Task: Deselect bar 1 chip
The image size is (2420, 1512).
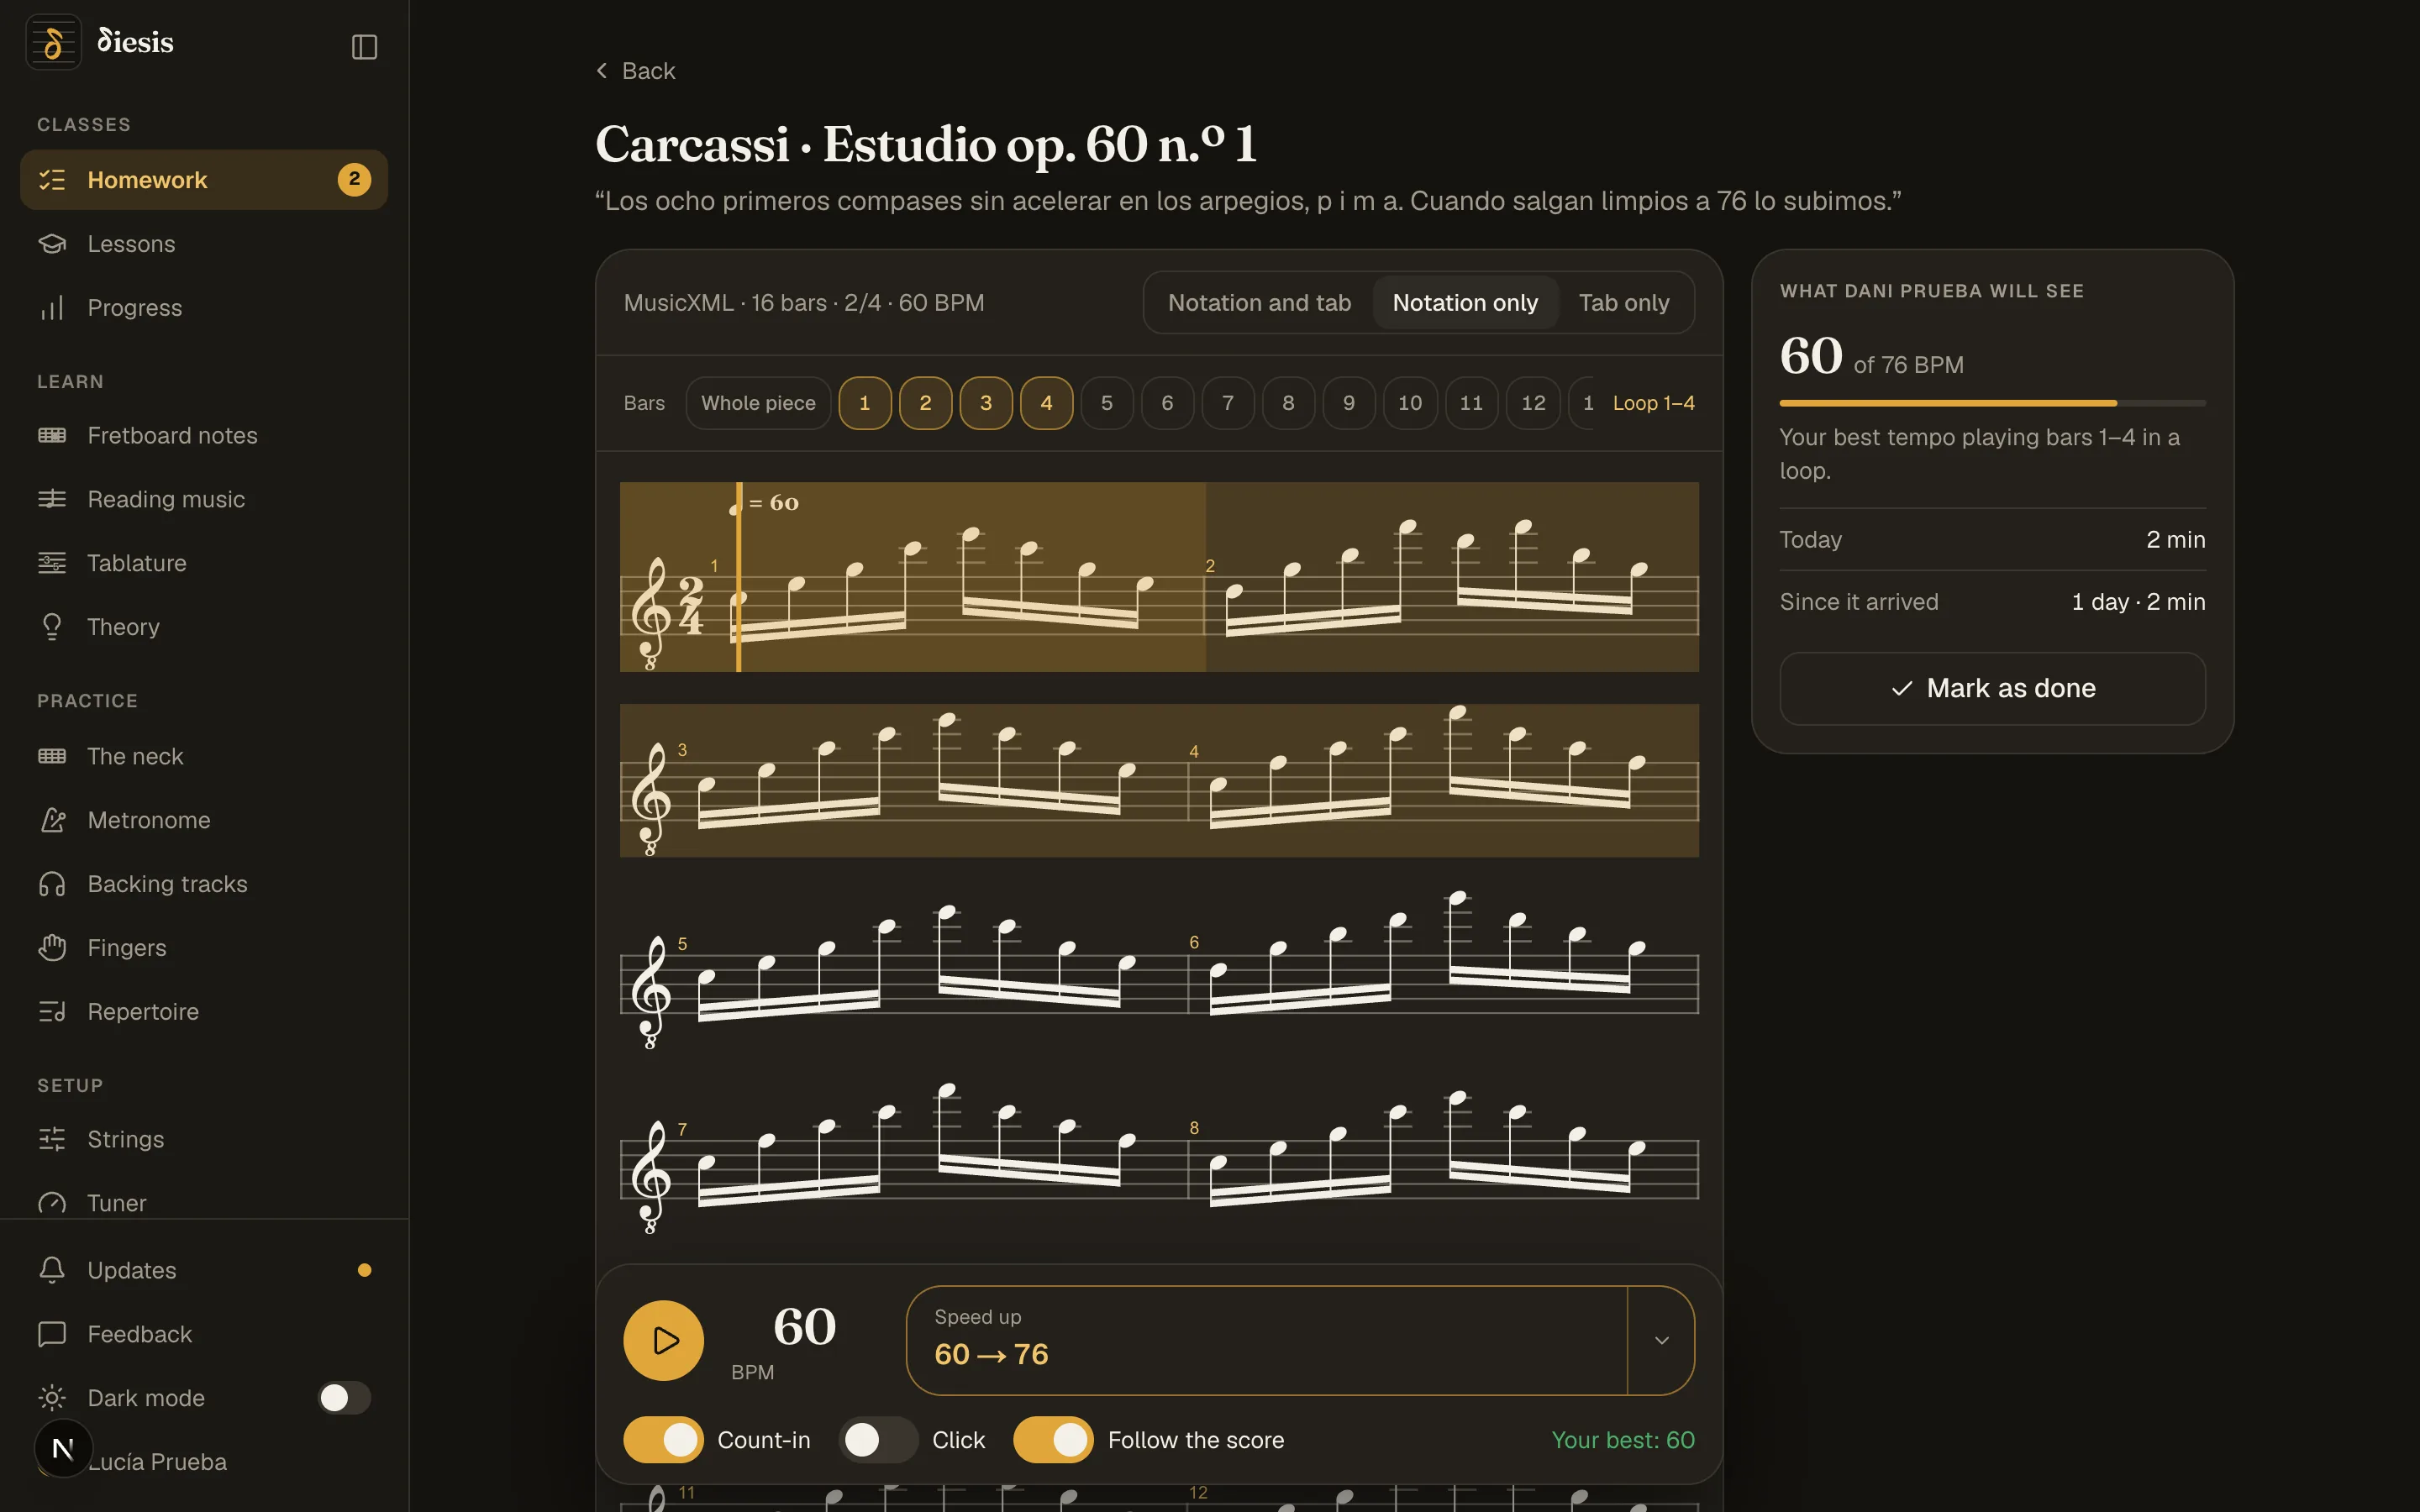Action: 865,403
